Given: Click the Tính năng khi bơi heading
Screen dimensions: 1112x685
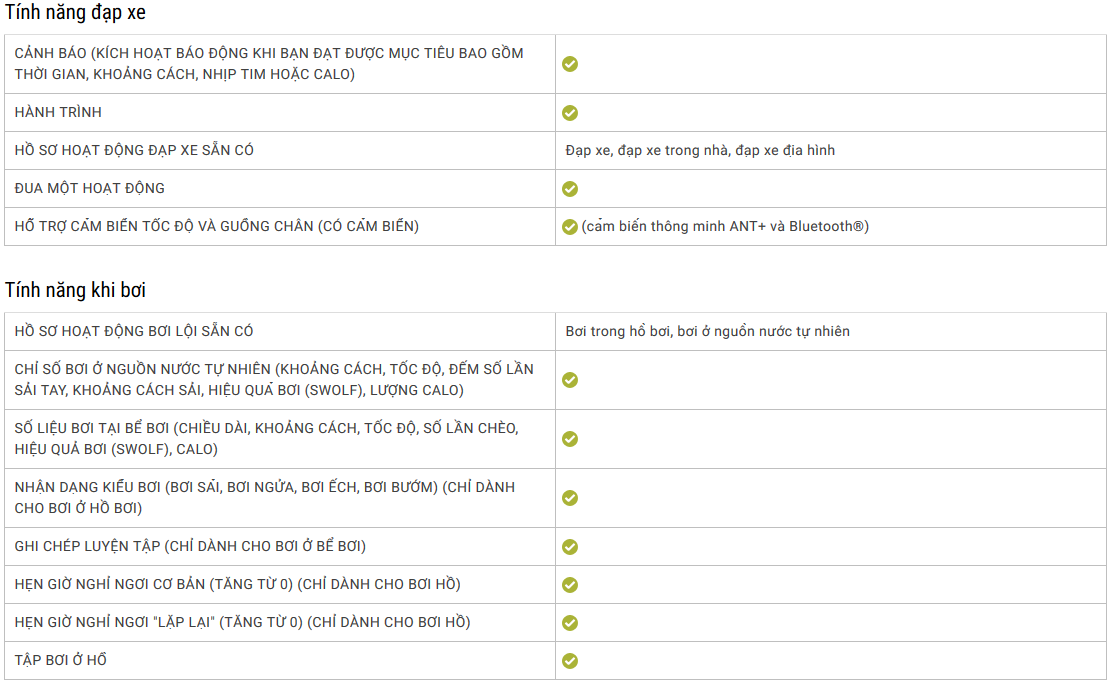Looking at the screenshot, I should click(x=75, y=290).
